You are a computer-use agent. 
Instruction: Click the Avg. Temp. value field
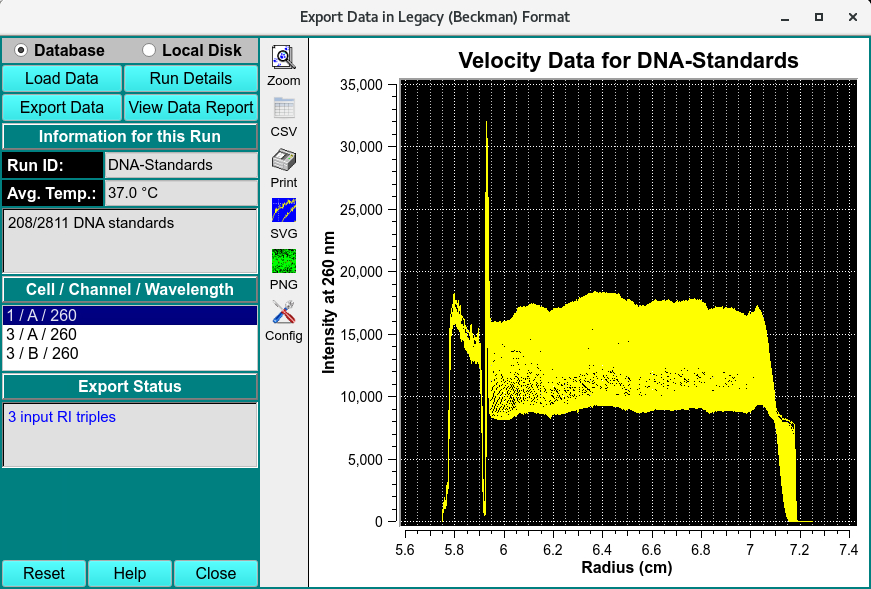[x=180, y=193]
